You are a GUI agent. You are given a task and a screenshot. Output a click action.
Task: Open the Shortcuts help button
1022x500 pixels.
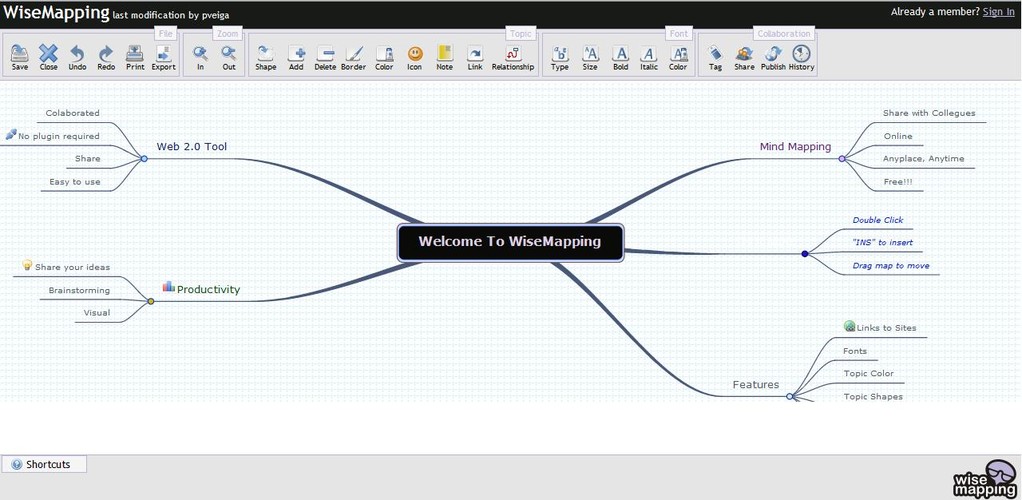pos(44,464)
